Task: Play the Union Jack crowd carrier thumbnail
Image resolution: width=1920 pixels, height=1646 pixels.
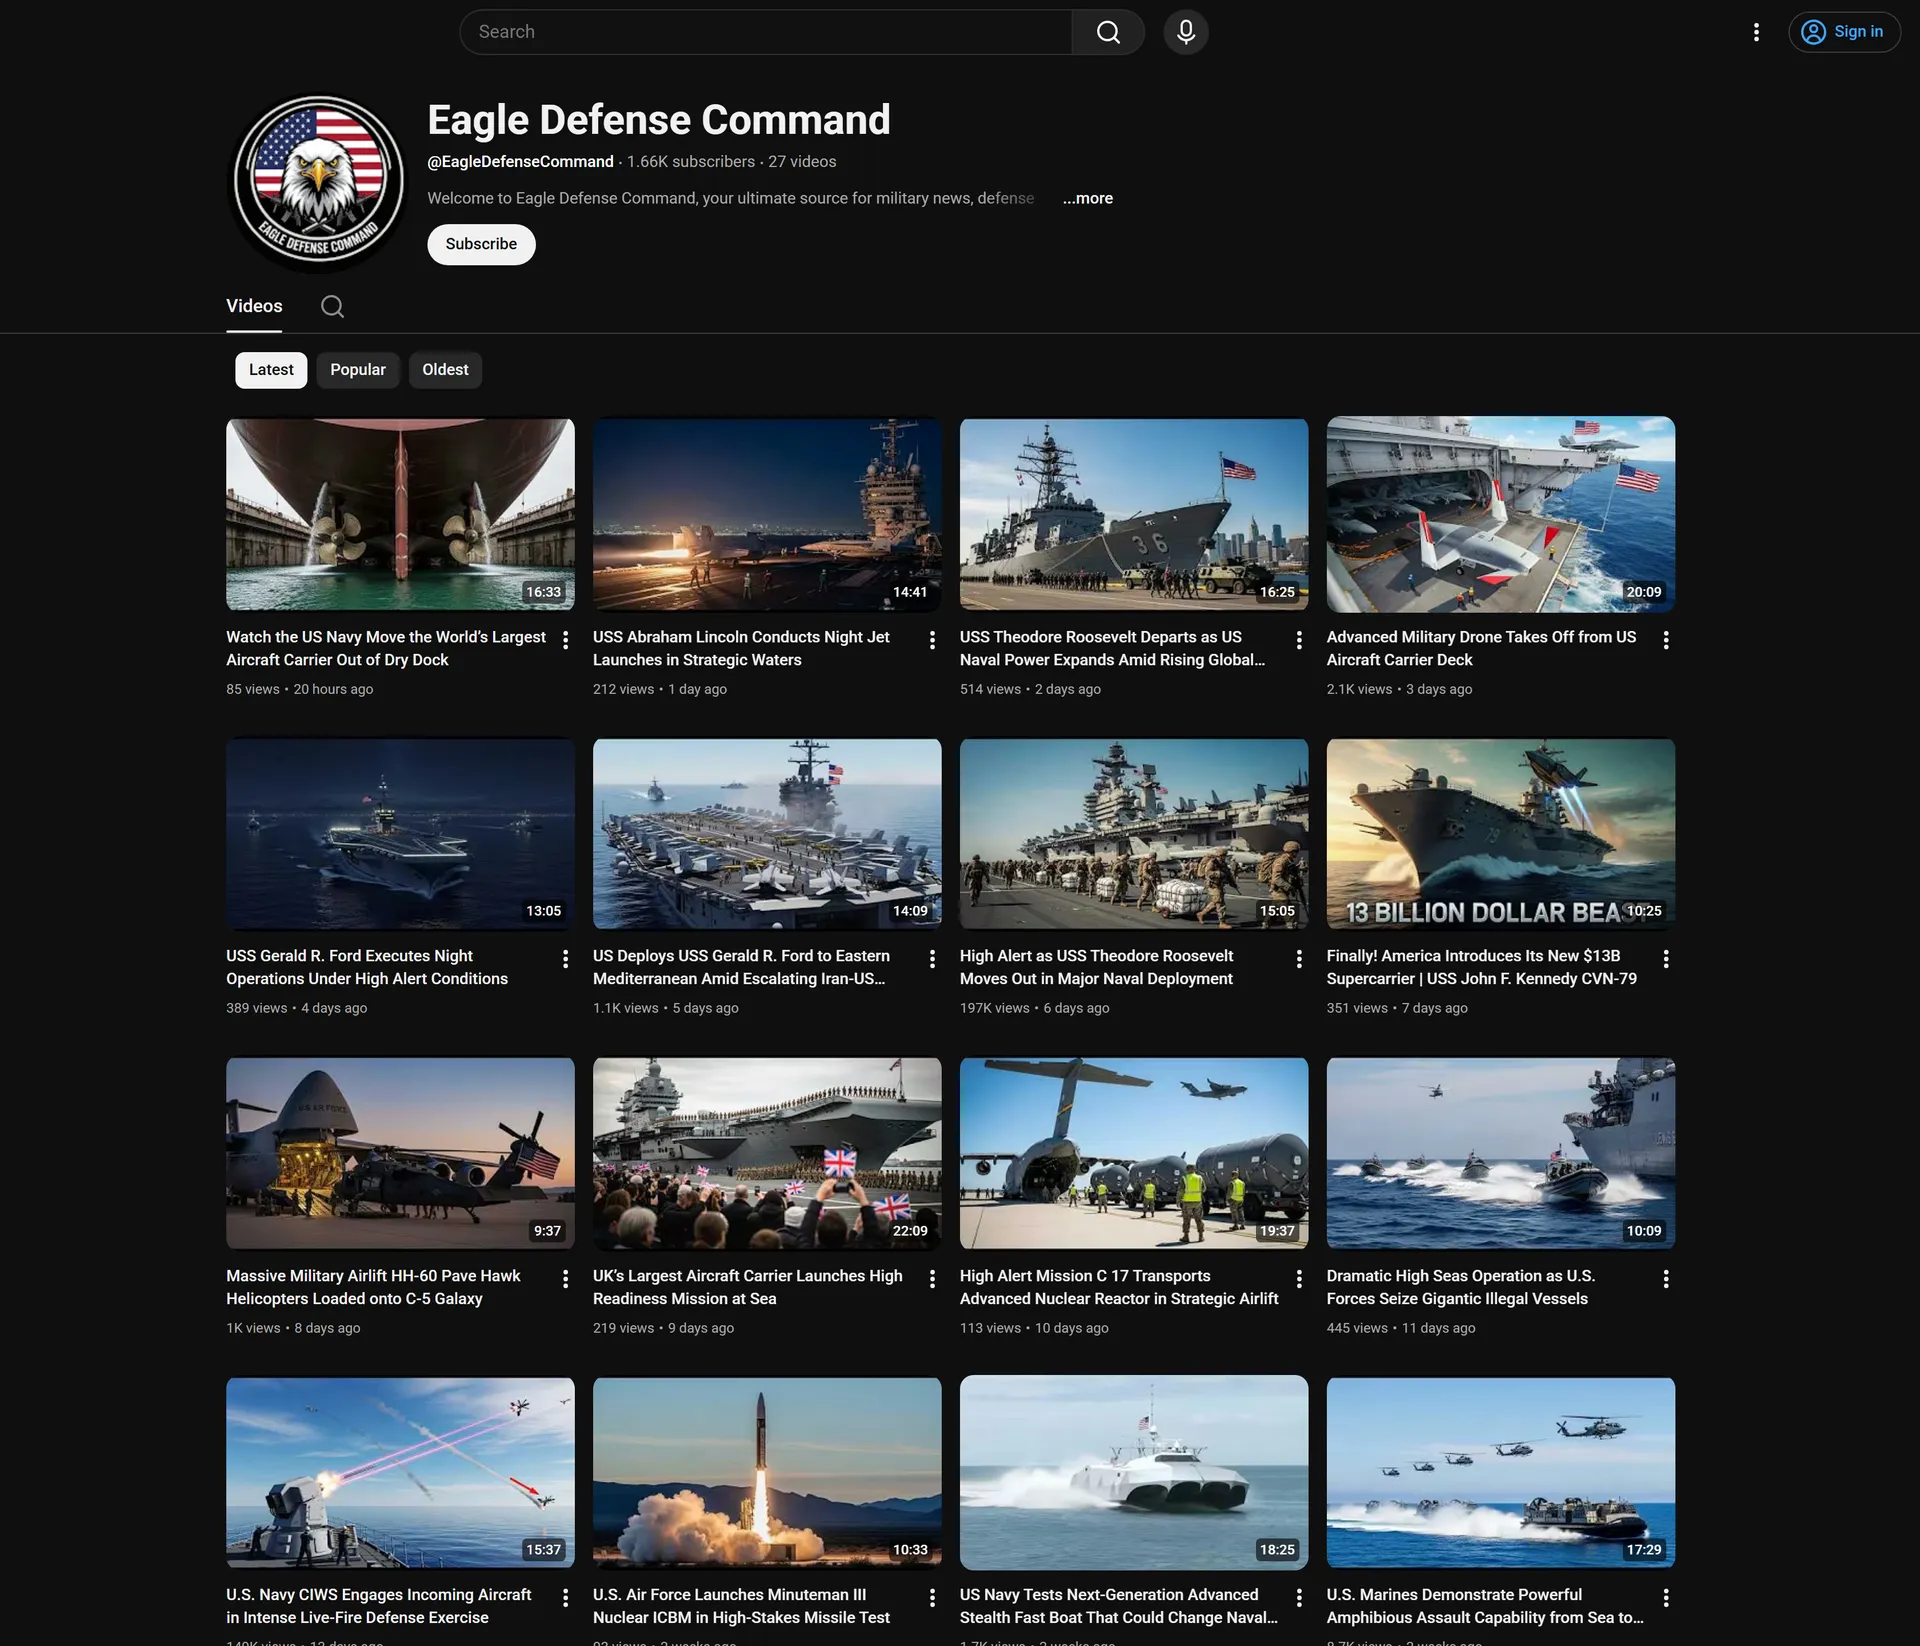Action: 767,1153
